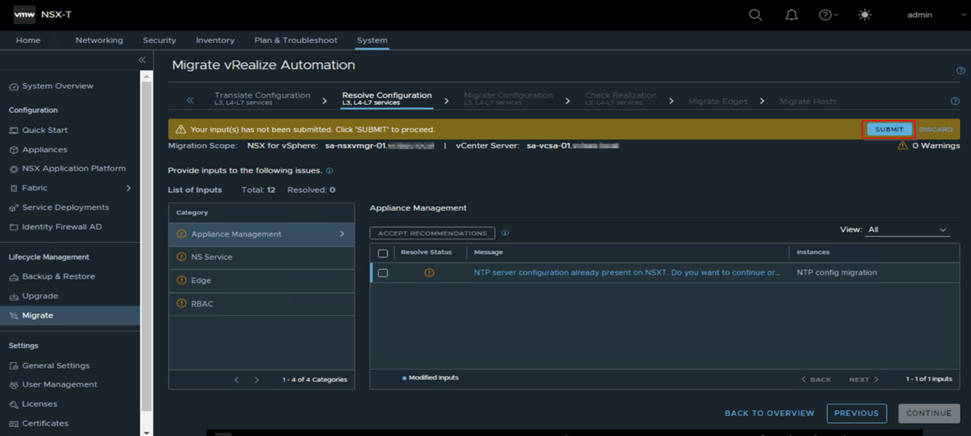Open the Security tab
The width and height of the screenshot is (971, 436).
click(159, 41)
